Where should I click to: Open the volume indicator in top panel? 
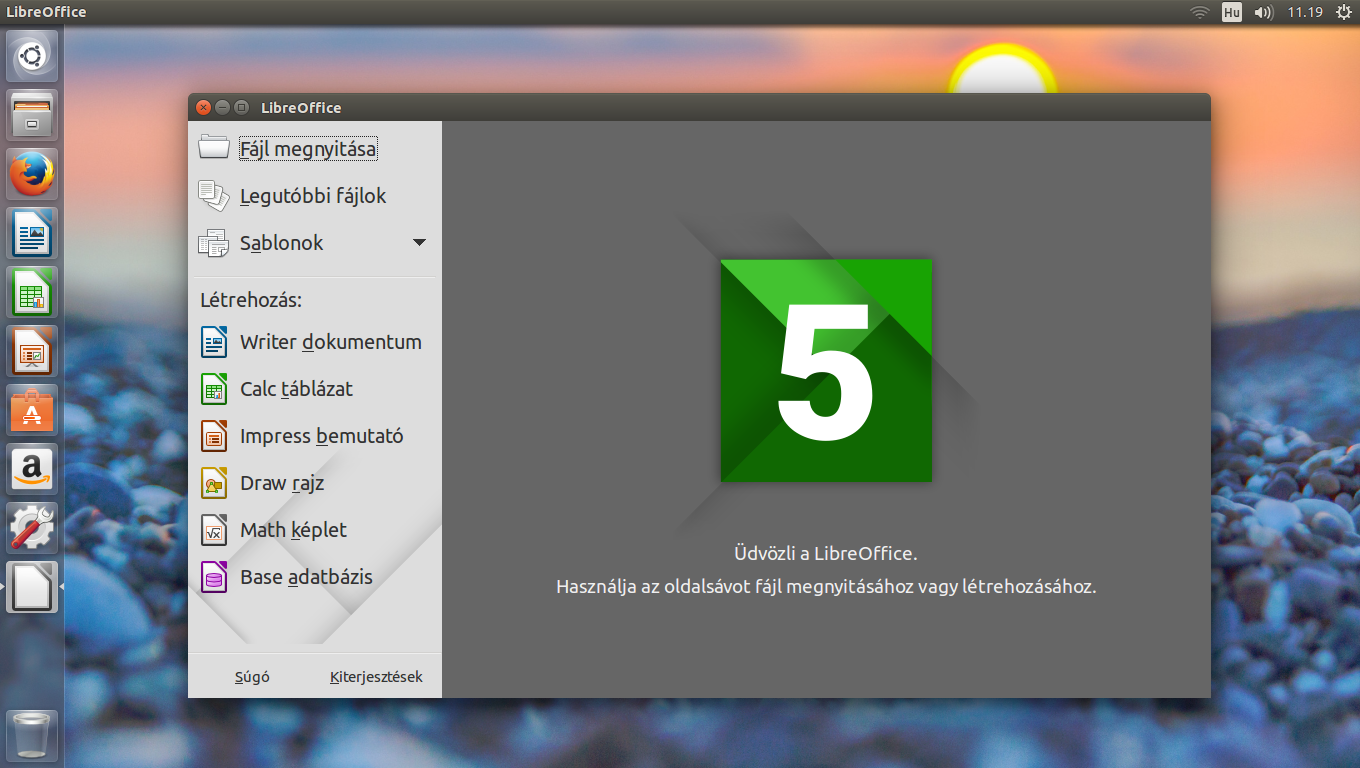pyautogui.click(x=1263, y=12)
